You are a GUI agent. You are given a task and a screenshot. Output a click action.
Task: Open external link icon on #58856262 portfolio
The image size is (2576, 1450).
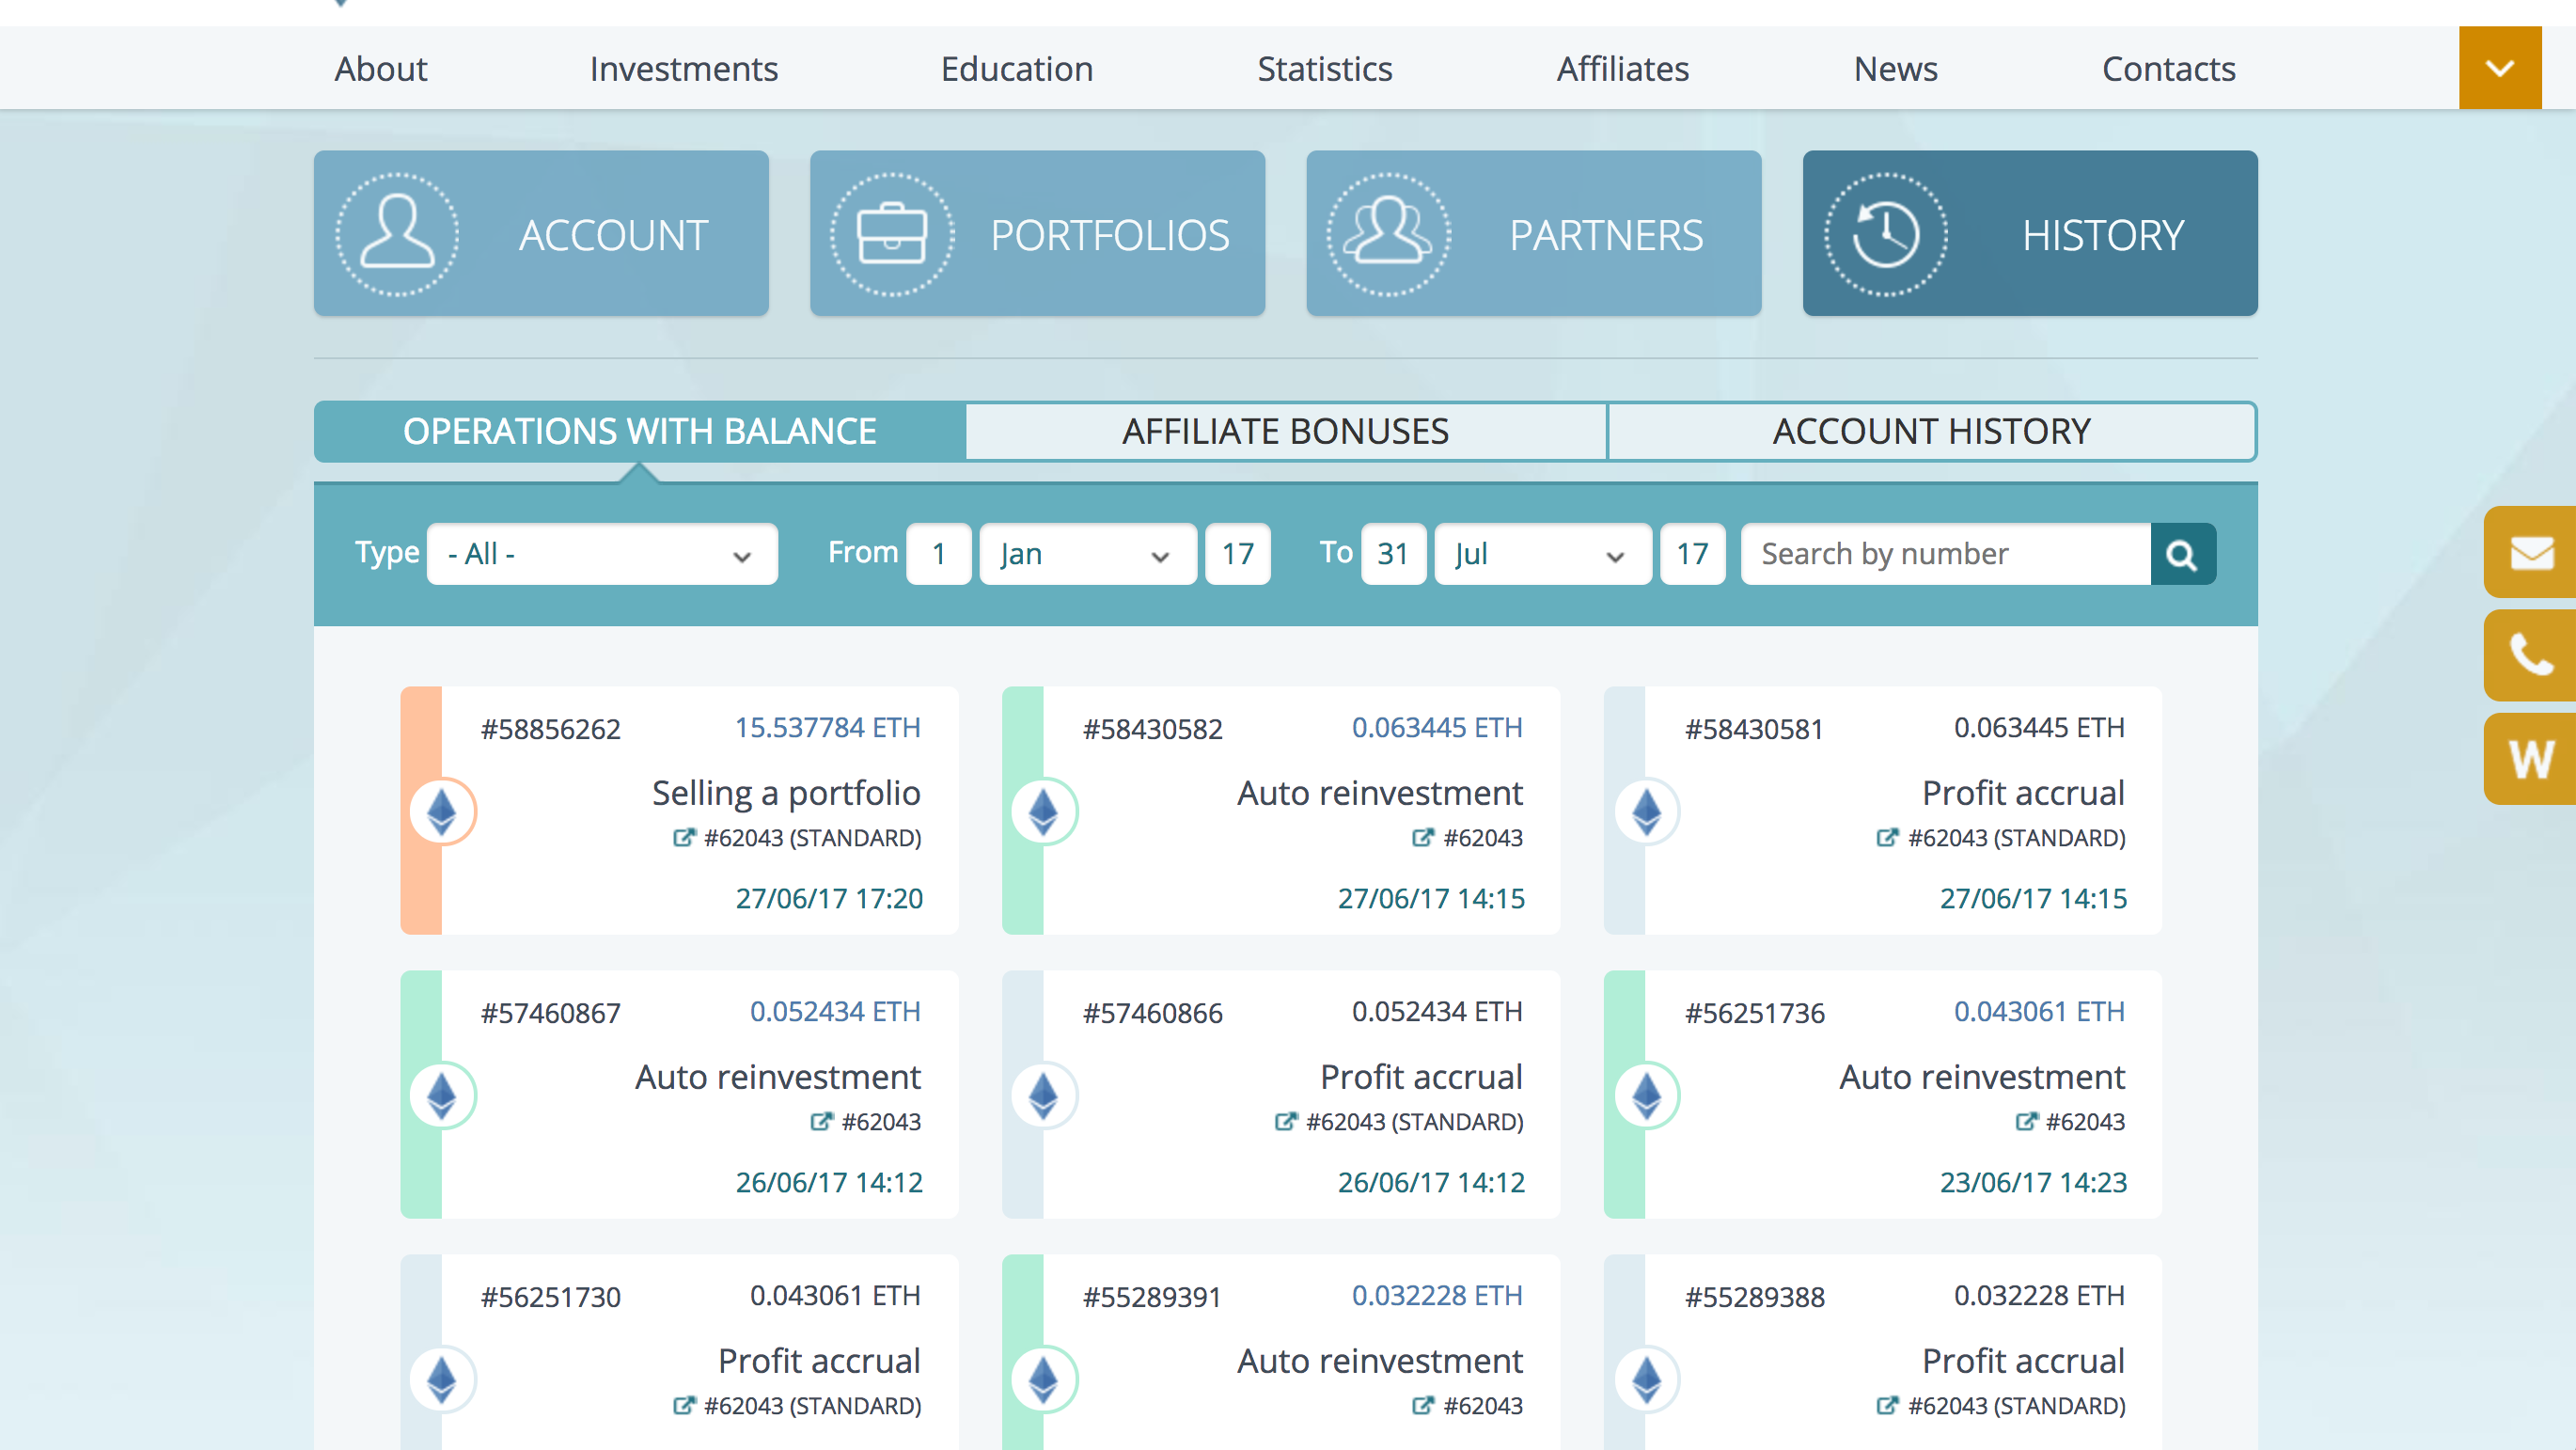(684, 837)
